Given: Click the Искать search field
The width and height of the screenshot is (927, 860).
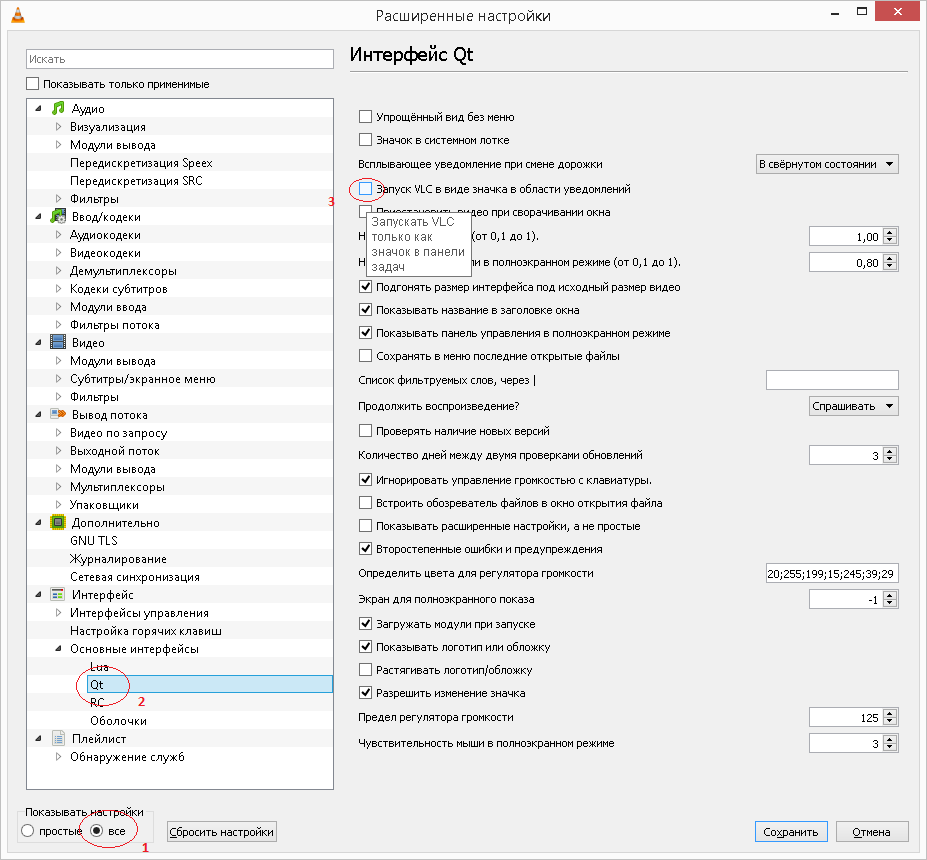Looking at the screenshot, I should (x=180, y=59).
